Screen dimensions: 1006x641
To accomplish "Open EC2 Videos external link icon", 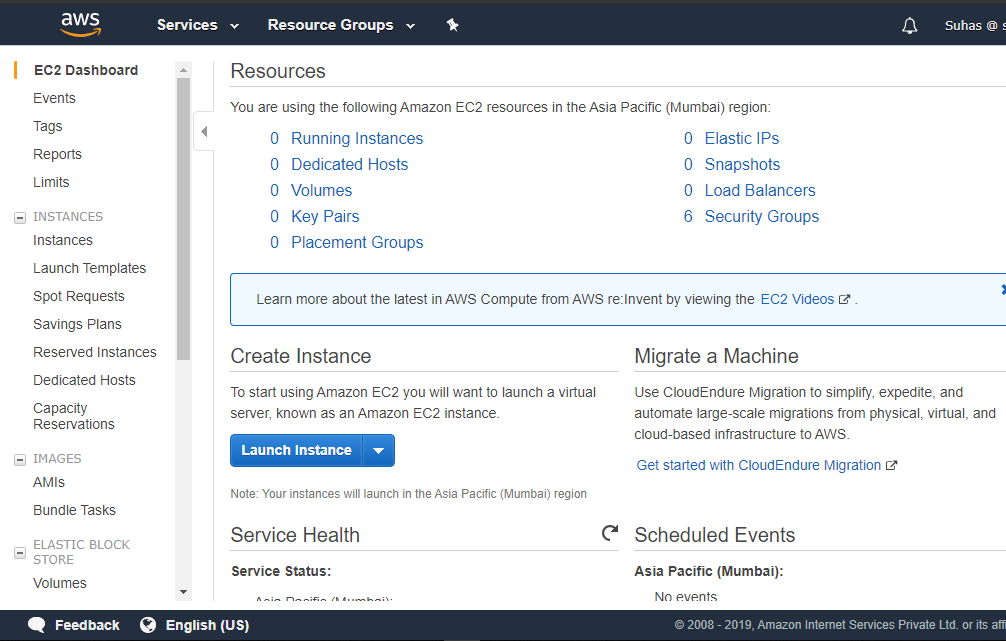I will [843, 298].
